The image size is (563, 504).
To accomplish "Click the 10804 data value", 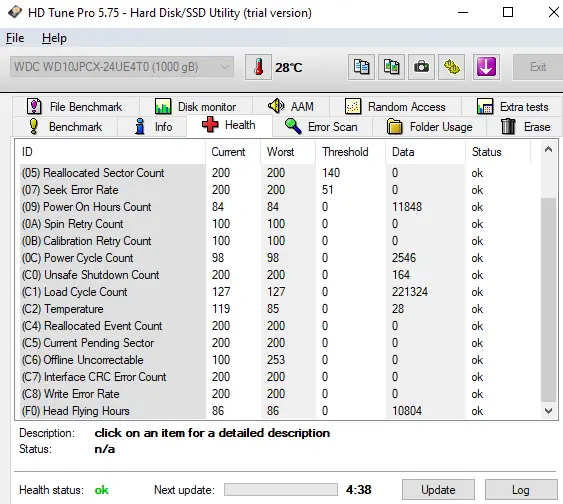I will click(x=407, y=411).
